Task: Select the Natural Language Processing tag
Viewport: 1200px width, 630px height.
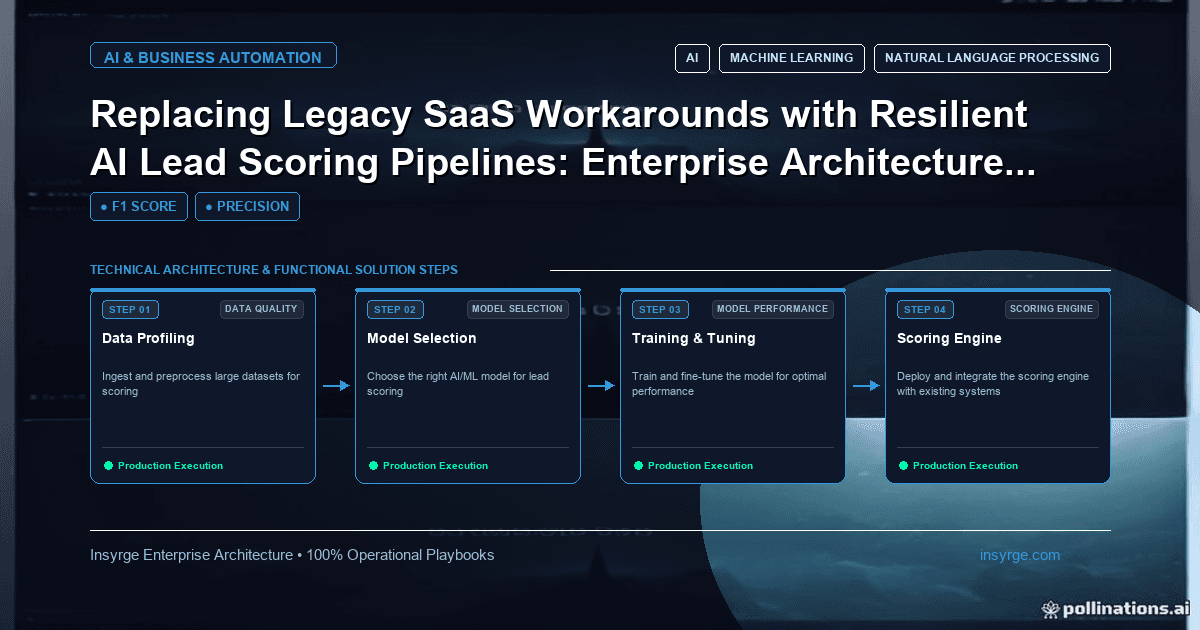Action: point(992,58)
